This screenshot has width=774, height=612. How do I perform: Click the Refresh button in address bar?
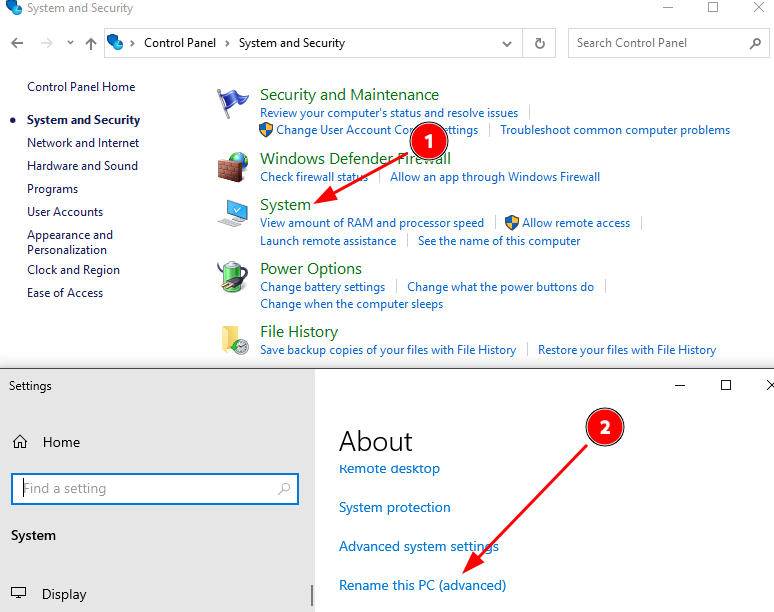[540, 43]
